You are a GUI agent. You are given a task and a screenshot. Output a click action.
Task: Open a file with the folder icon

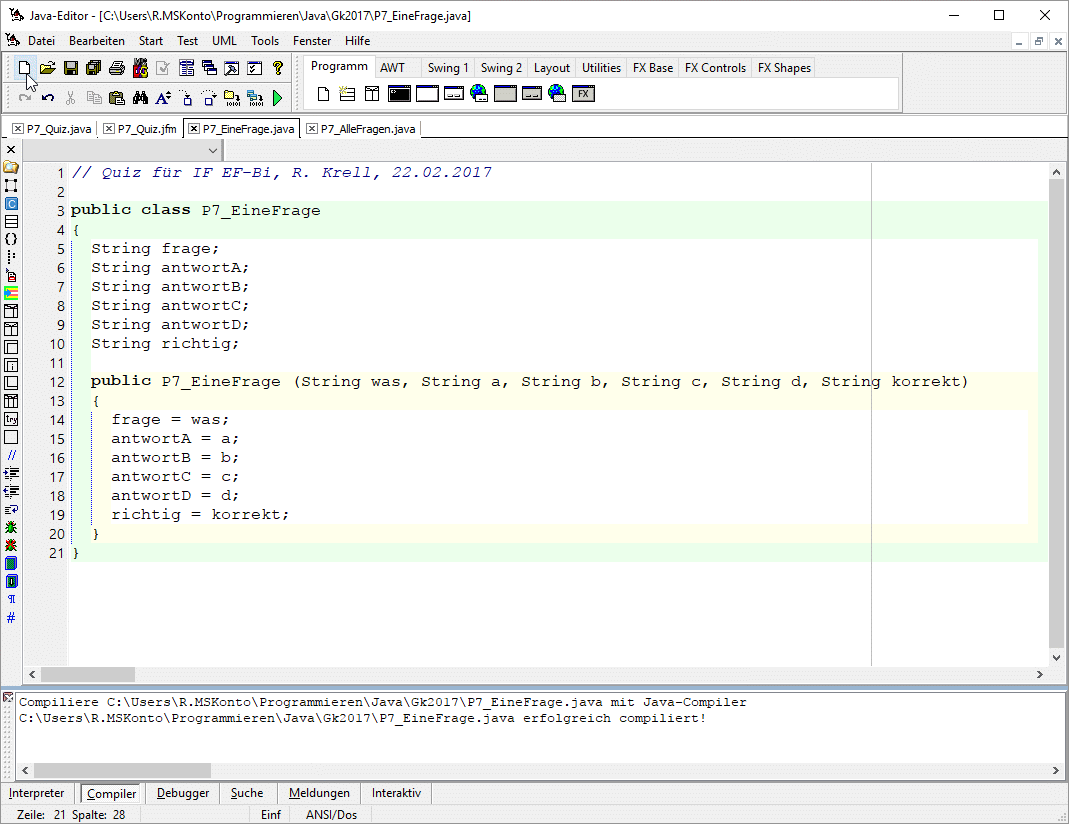[48, 68]
